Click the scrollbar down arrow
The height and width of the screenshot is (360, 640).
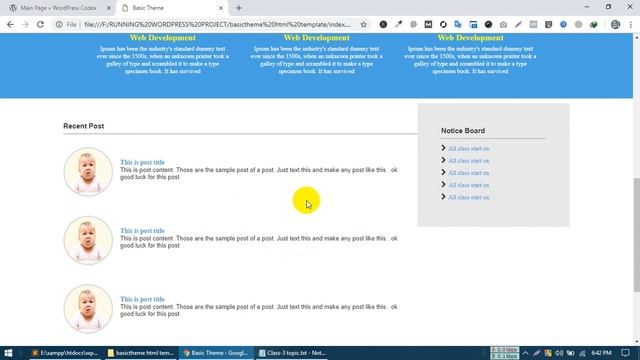[636, 342]
